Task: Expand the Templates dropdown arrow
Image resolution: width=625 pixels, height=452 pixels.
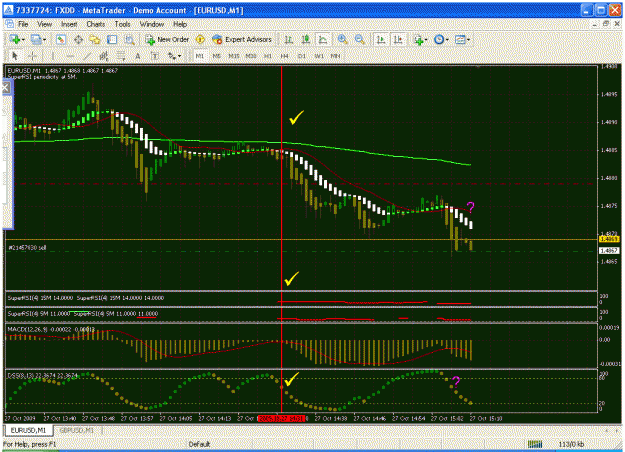Action: click(469, 39)
